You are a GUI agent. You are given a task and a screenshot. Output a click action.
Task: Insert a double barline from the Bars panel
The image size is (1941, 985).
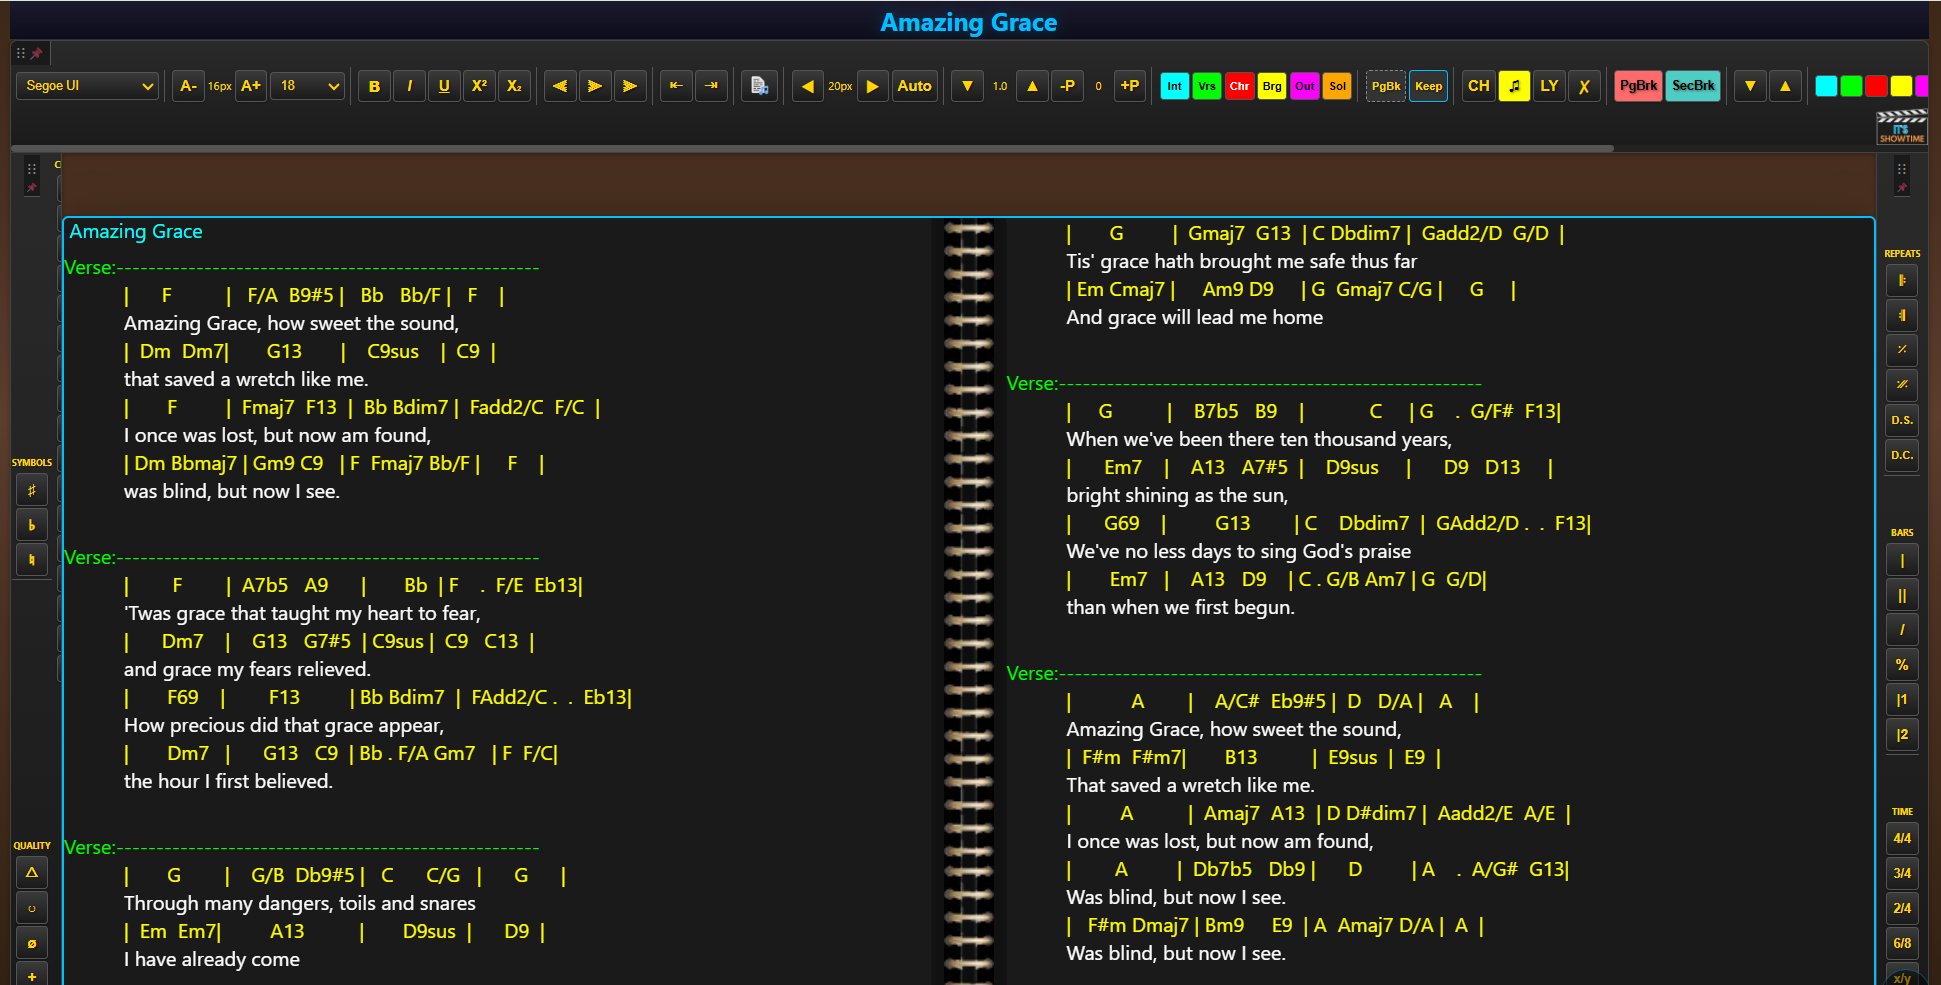(1902, 594)
